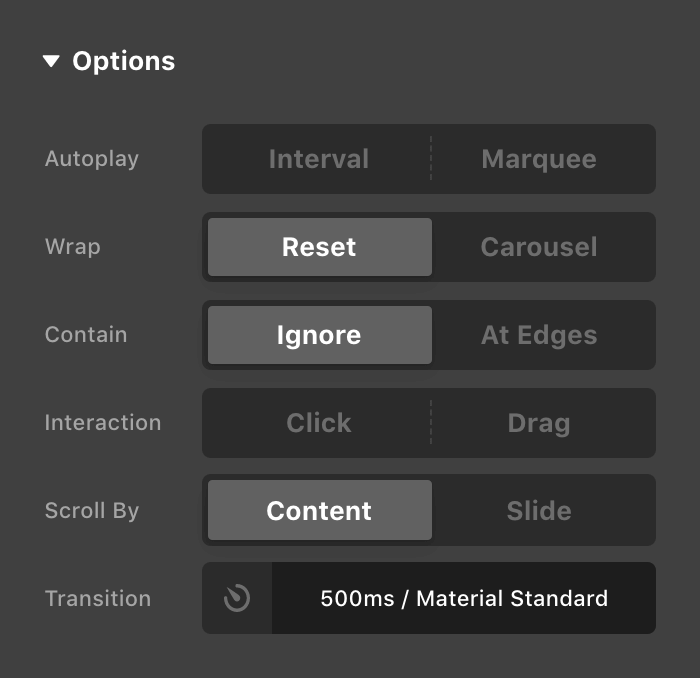The height and width of the screenshot is (678, 700).
Task: Click the Wrap setting label
Action: coord(73,247)
